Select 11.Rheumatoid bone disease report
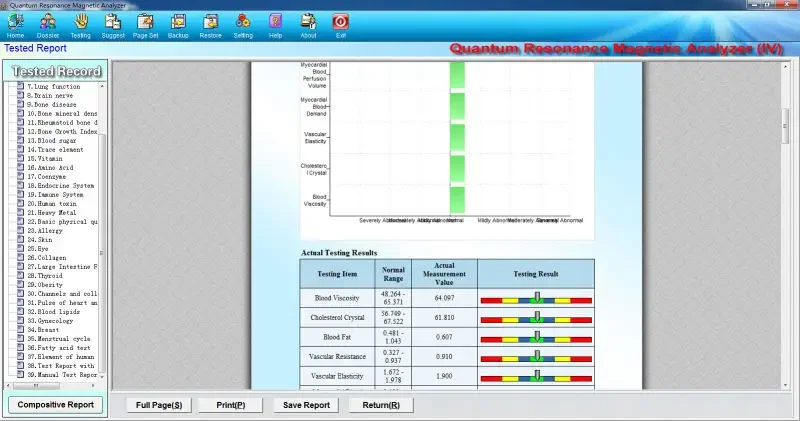The height and width of the screenshot is (421, 800). click(x=62, y=122)
